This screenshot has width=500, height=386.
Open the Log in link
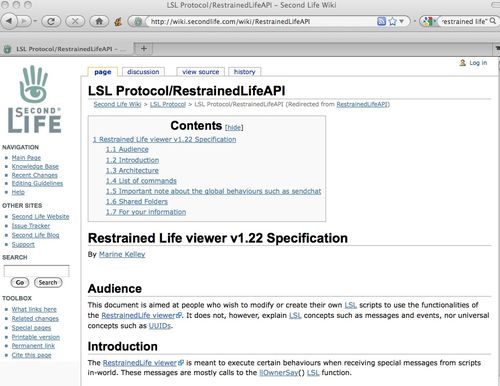pos(478,63)
